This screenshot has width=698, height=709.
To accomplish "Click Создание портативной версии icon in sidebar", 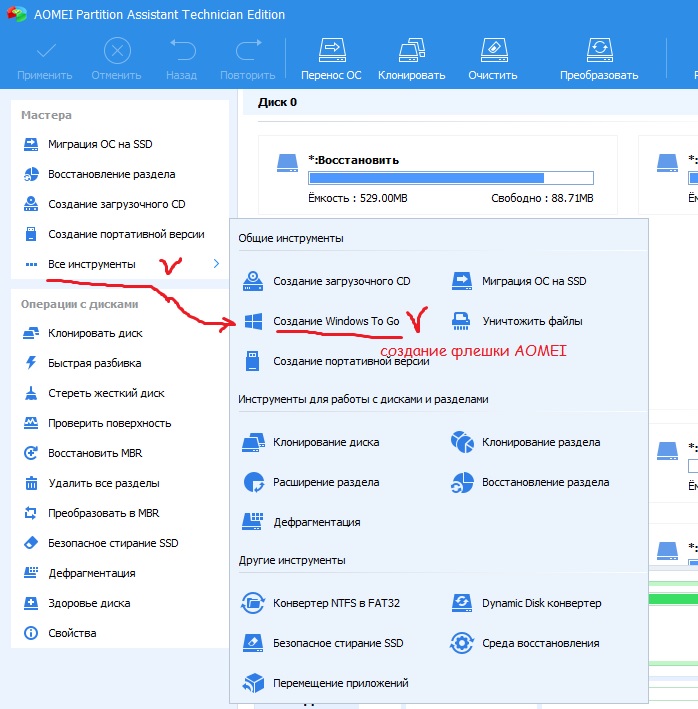I will click(31, 234).
